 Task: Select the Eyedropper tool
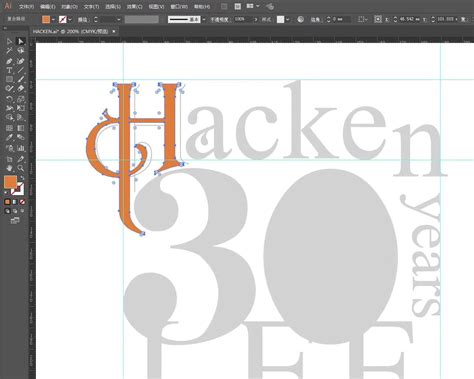pos(9,137)
